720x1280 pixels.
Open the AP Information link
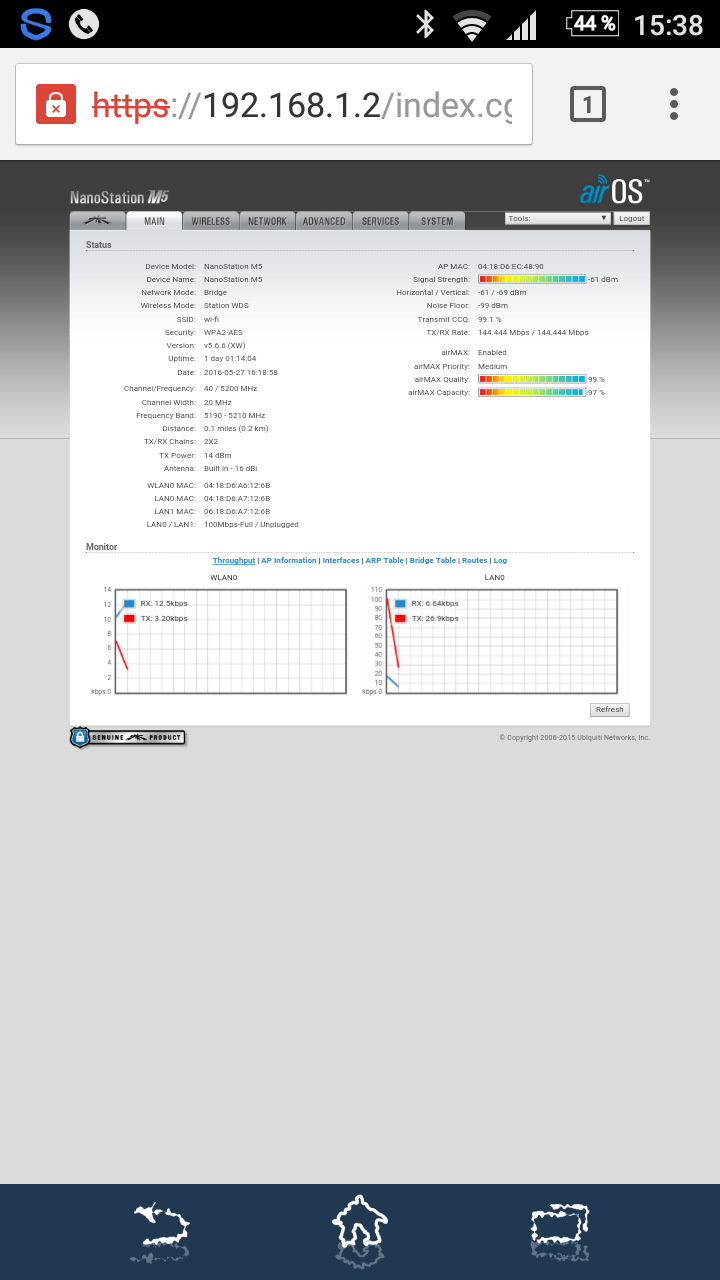pyautogui.click(x=289, y=561)
